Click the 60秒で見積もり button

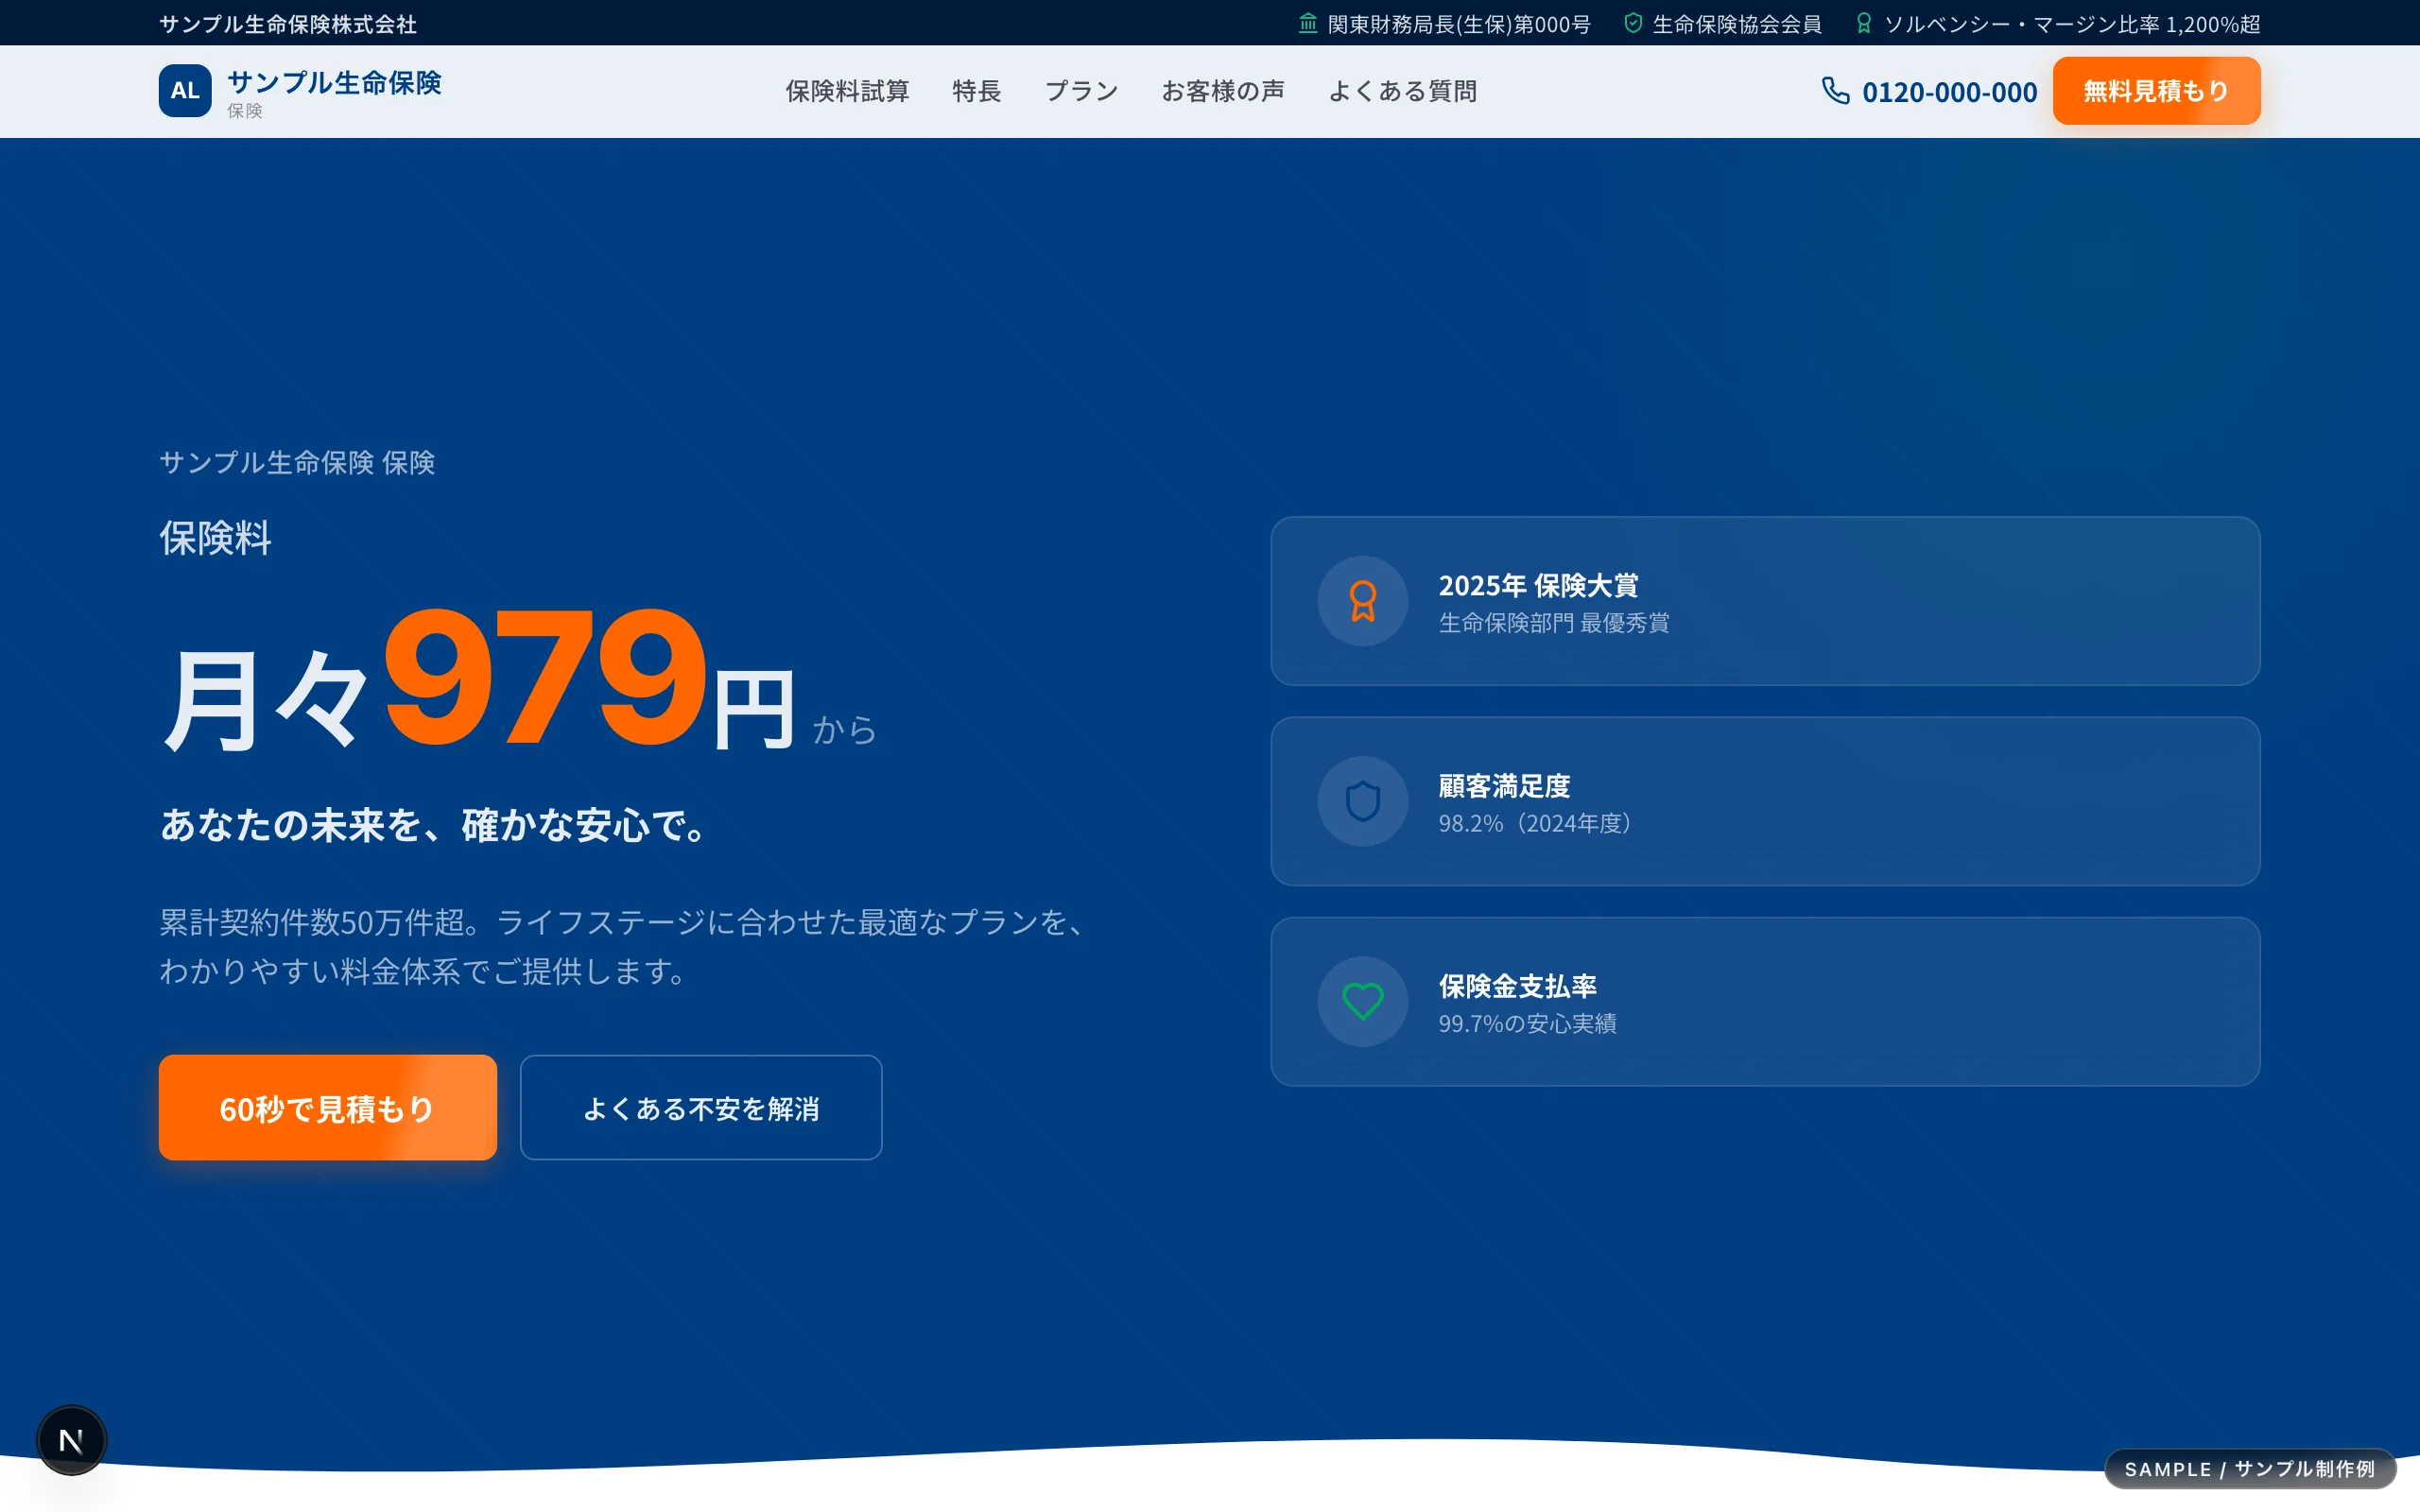pyautogui.click(x=328, y=1108)
